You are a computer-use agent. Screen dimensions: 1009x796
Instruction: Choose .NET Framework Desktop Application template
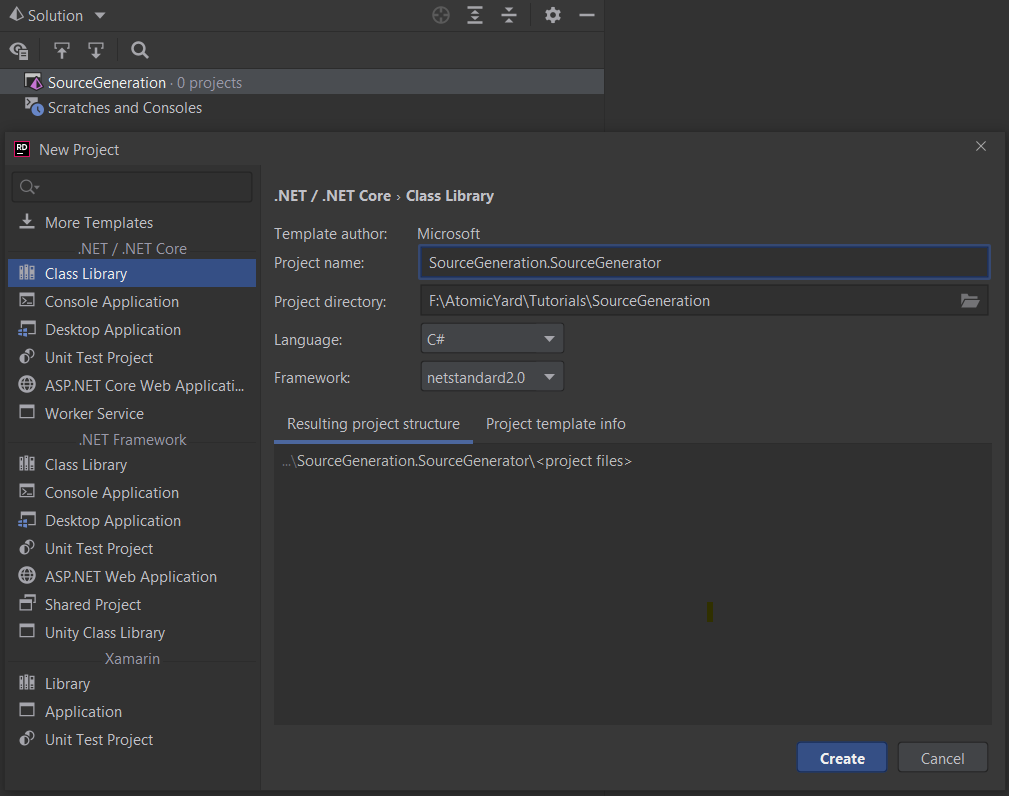[132, 521]
